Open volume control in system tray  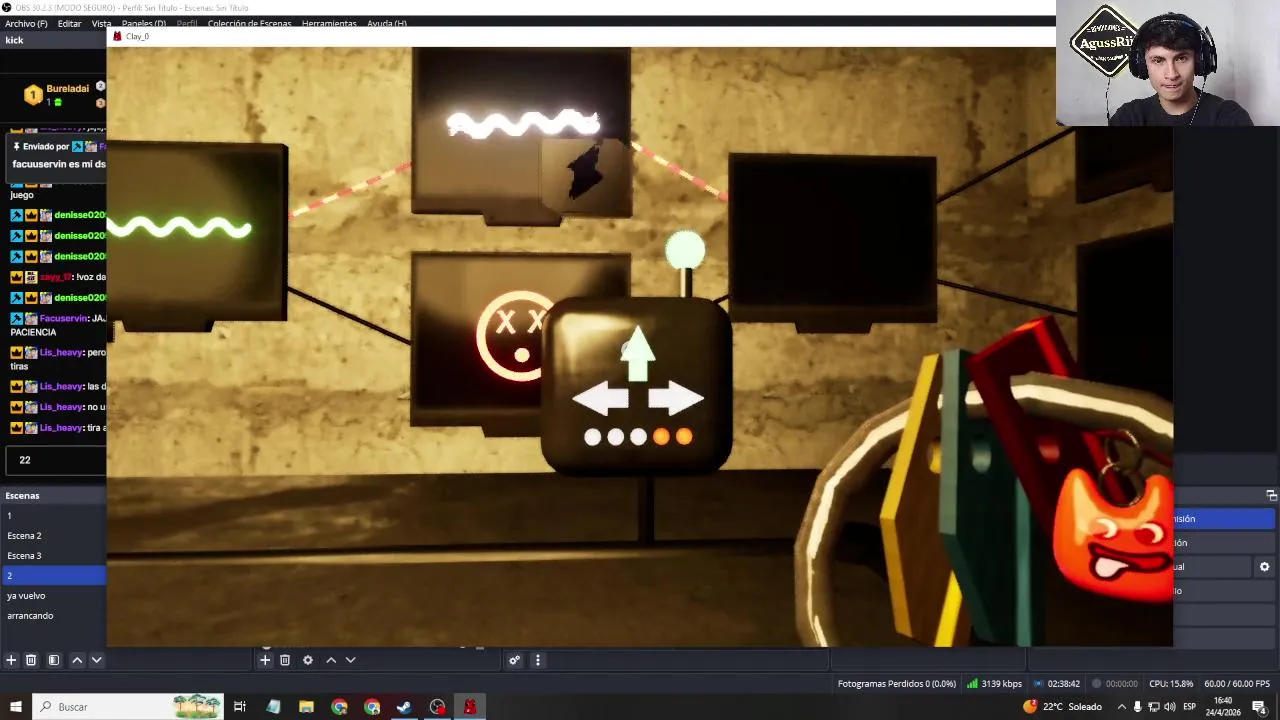[x=1169, y=707]
